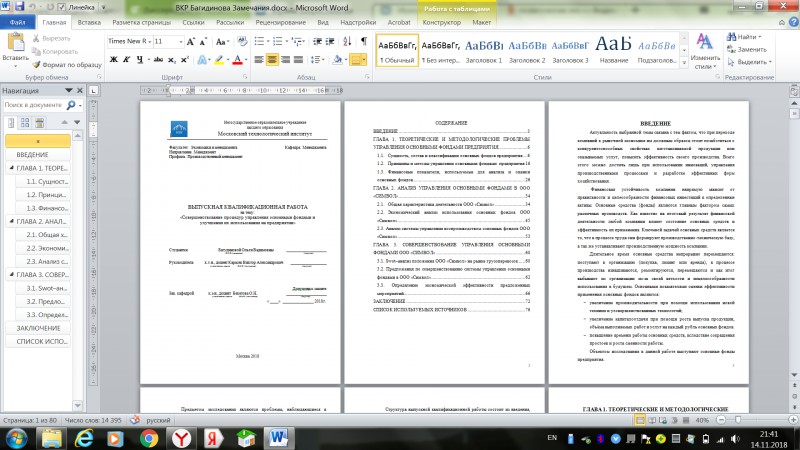Viewport: 800px width, 450px height.
Task: Align text to the right
Action: [285, 60]
